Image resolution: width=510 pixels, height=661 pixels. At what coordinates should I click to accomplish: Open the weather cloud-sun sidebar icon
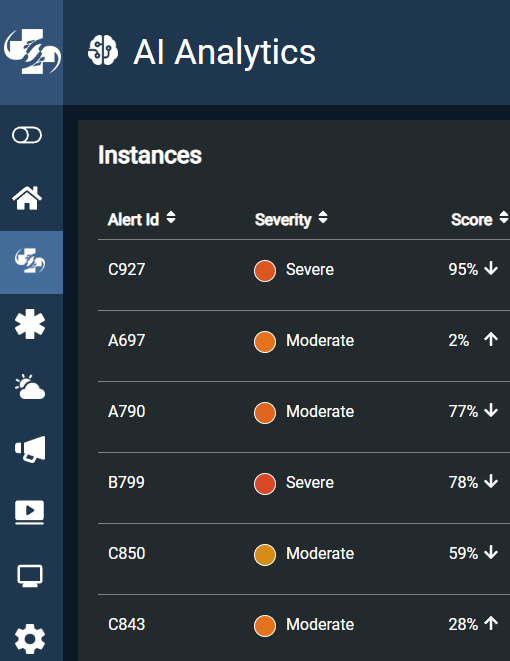tap(30, 387)
